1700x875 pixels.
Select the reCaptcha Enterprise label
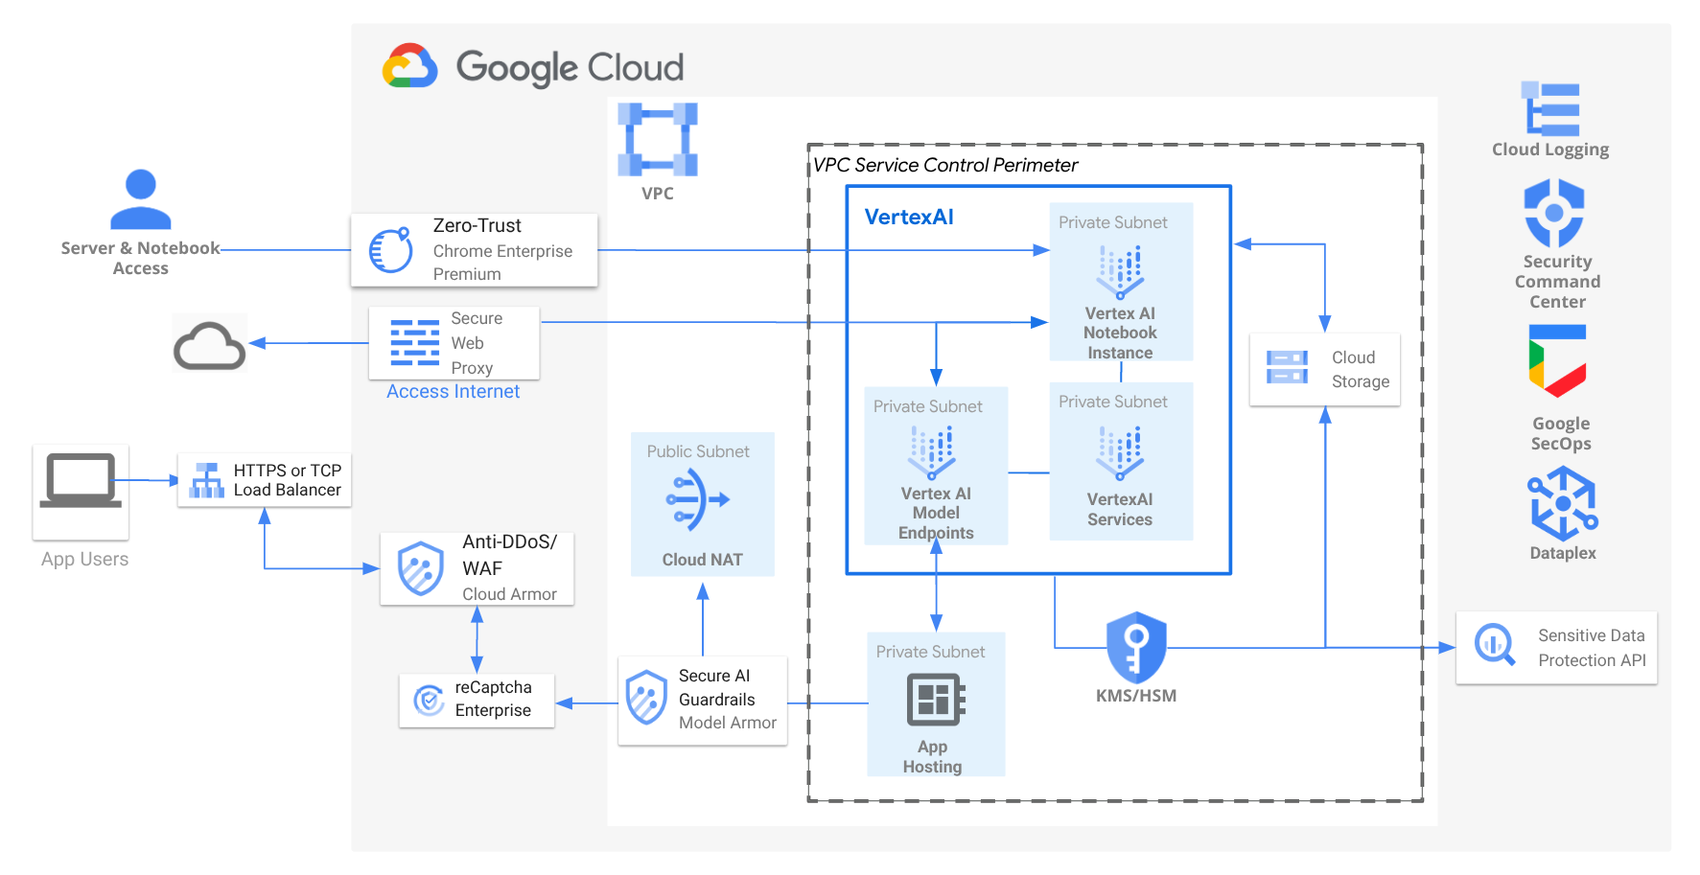click(493, 699)
